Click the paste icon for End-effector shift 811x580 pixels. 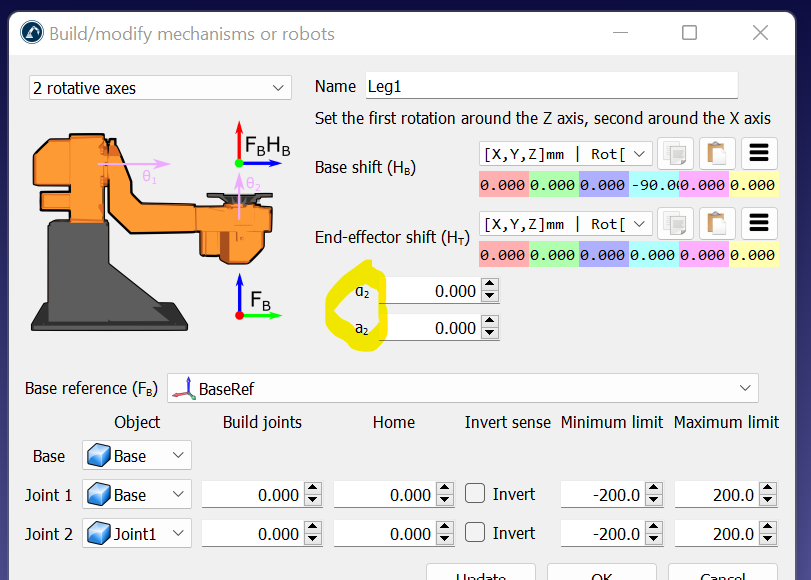[x=717, y=223]
